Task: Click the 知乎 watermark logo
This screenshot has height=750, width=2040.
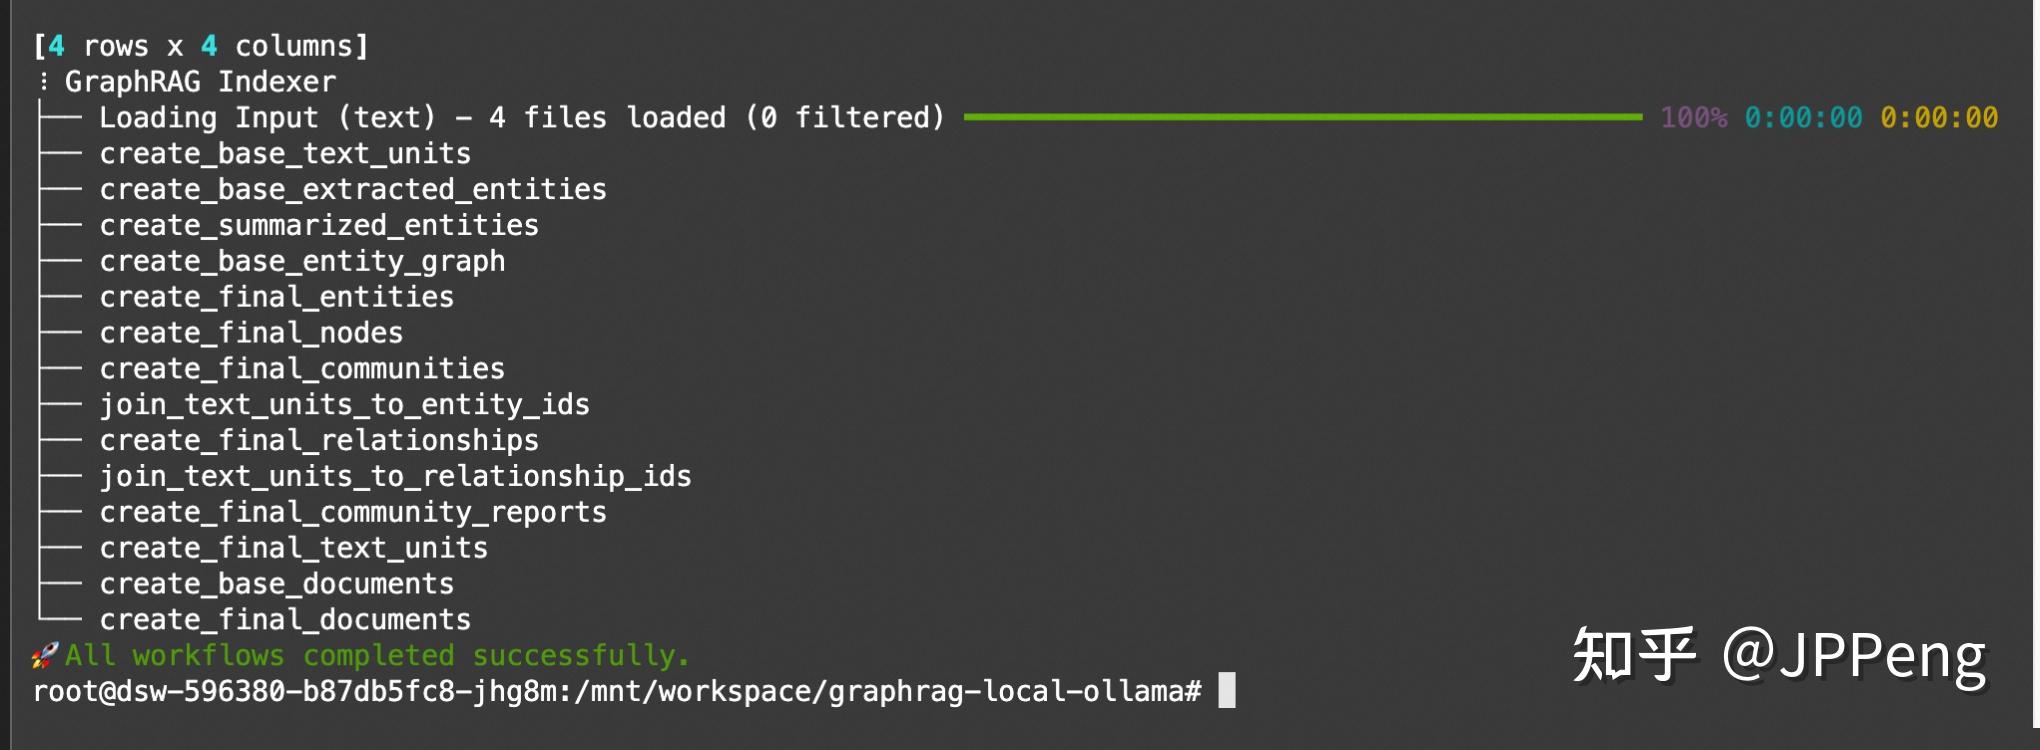Action: click(1634, 655)
